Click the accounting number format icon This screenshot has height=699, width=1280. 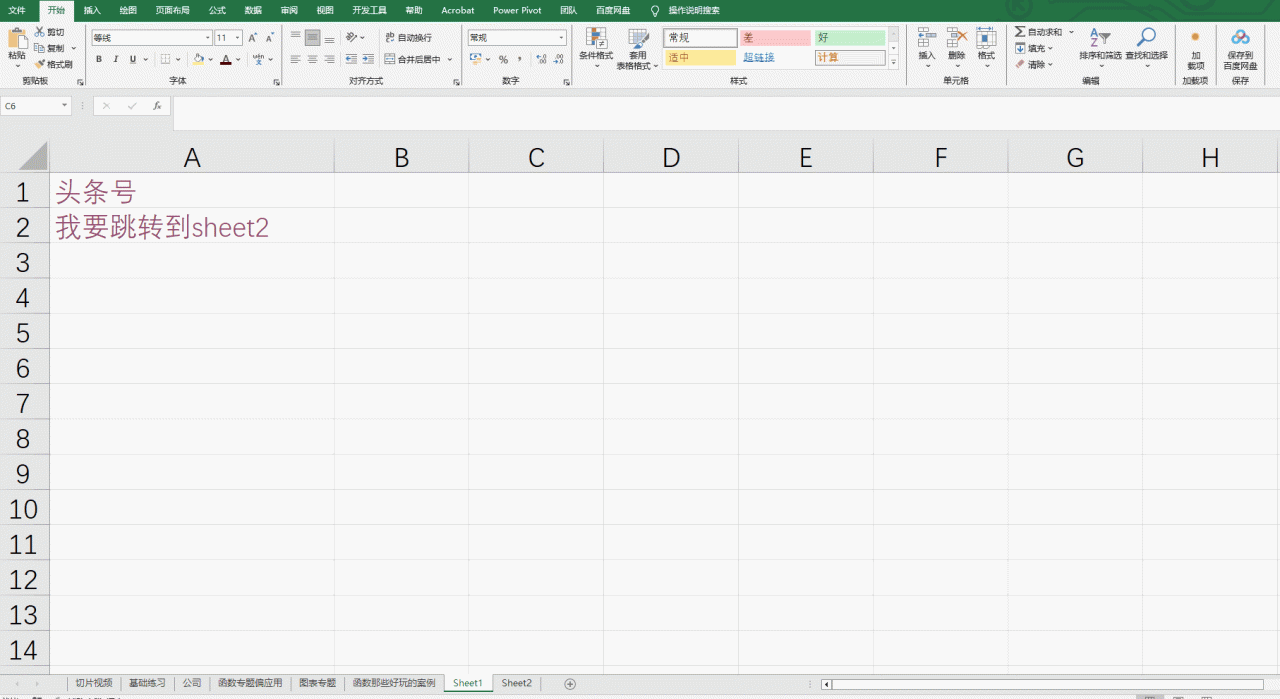point(475,59)
